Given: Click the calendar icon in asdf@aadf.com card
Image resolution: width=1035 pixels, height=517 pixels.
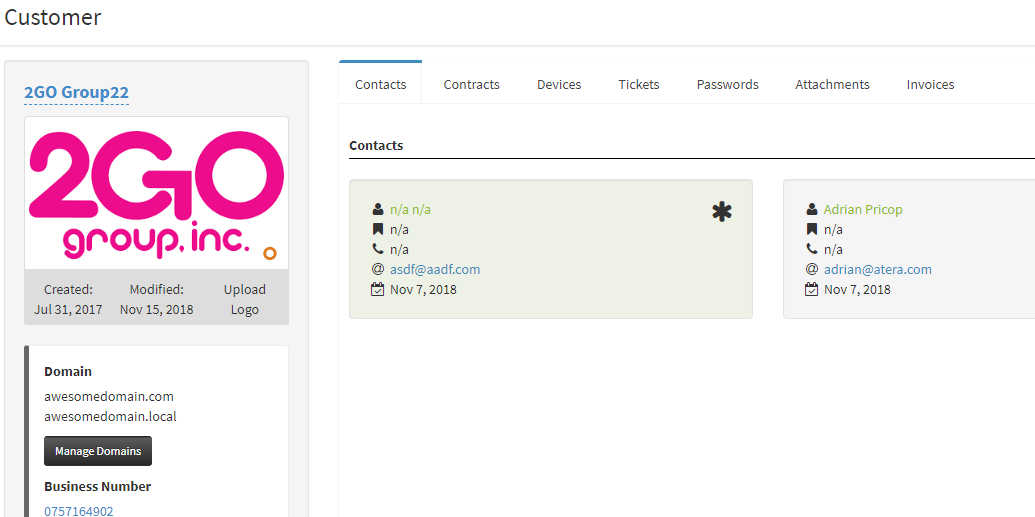Looking at the screenshot, I should click(x=378, y=289).
